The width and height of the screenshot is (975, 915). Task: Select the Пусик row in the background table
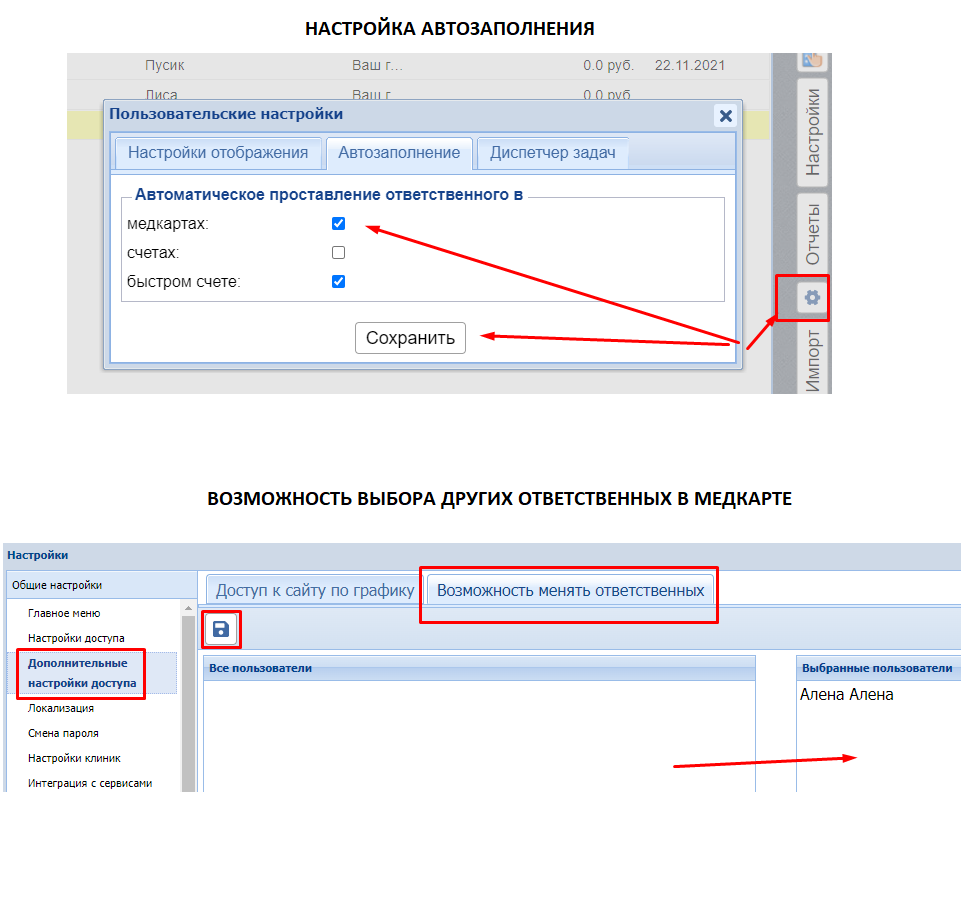pyautogui.click(x=418, y=66)
